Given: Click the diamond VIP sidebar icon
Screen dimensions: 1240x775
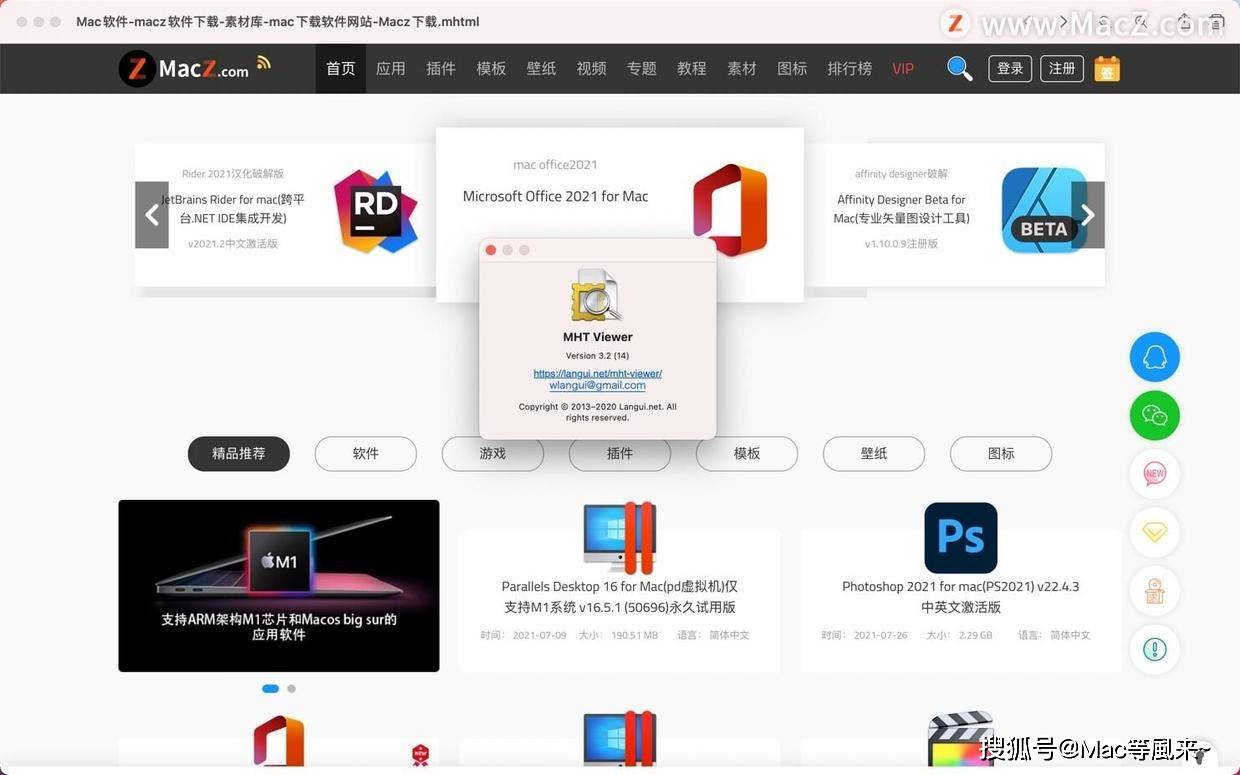Looking at the screenshot, I should tap(1155, 533).
